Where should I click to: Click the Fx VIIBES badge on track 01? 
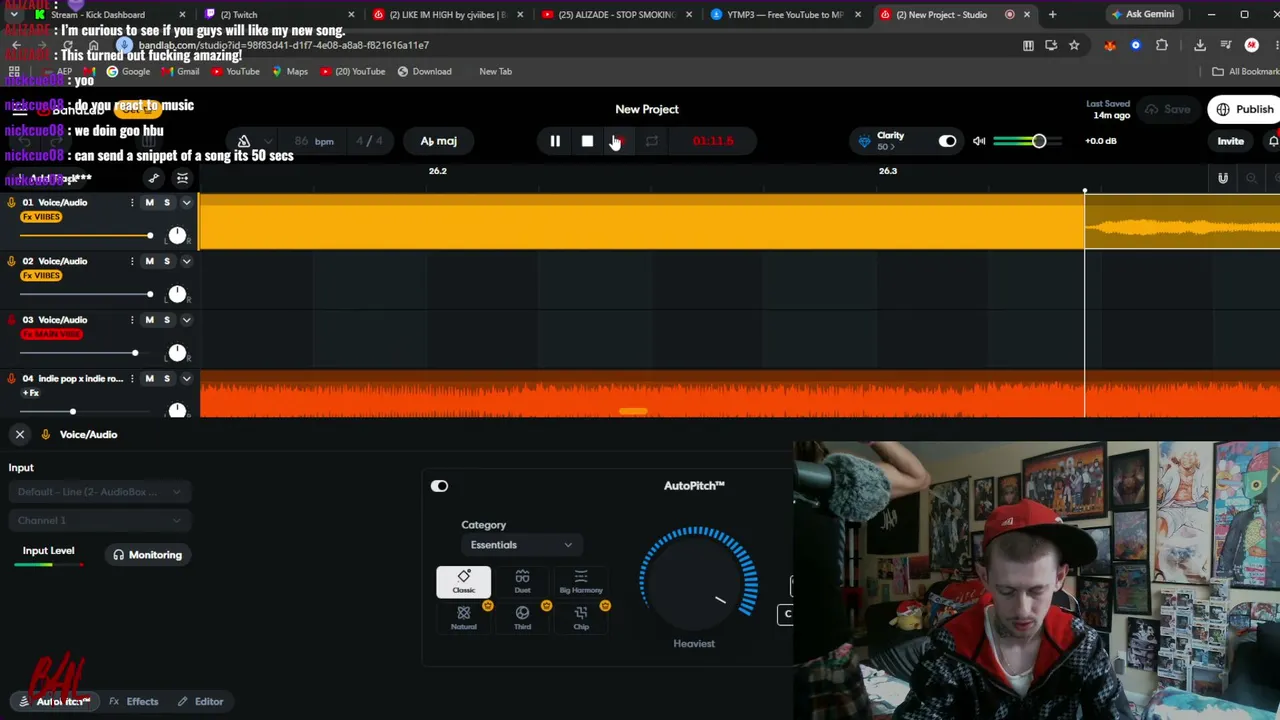41,217
